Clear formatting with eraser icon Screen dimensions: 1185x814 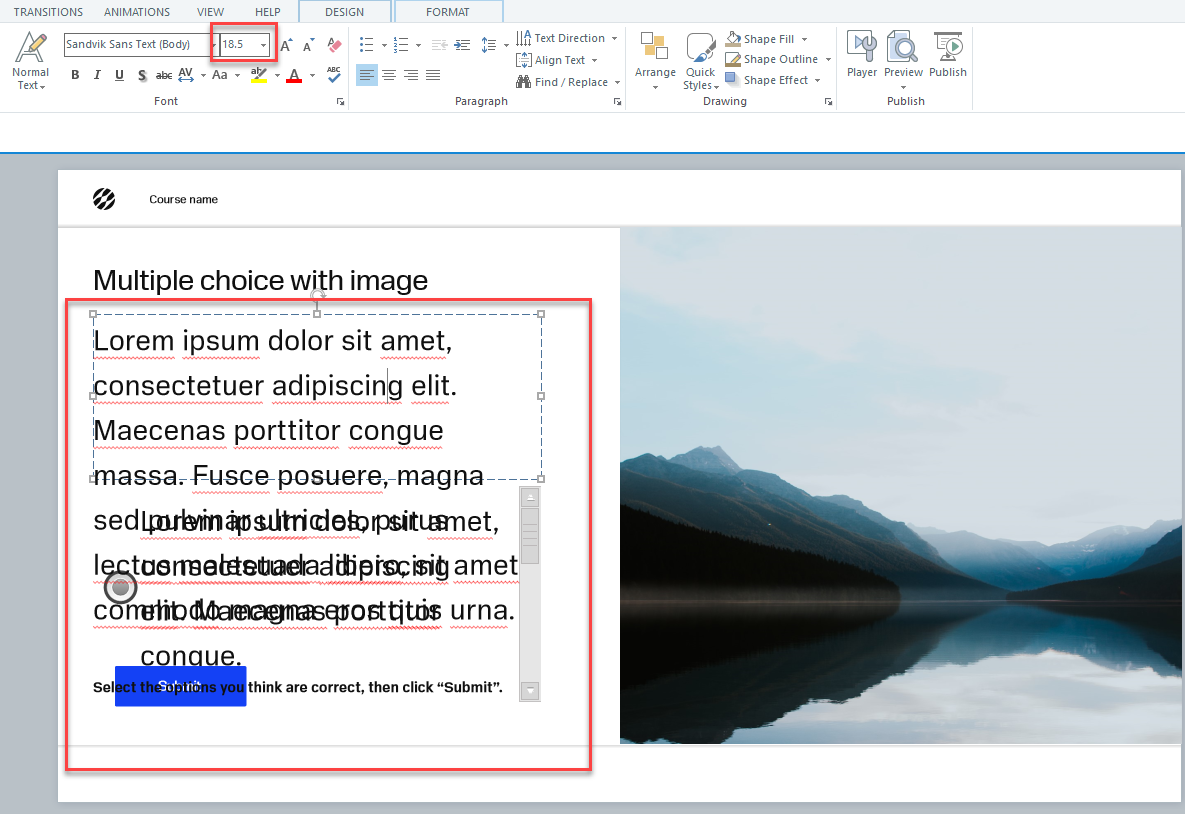click(334, 45)
